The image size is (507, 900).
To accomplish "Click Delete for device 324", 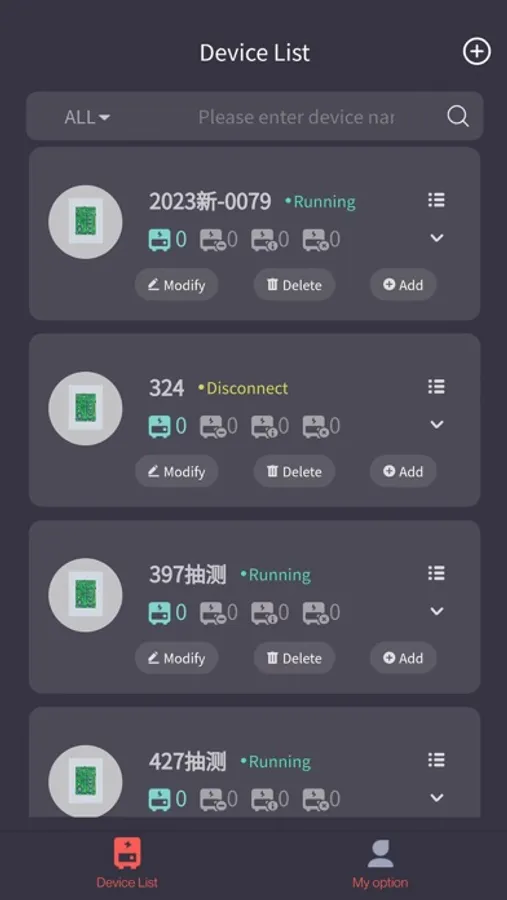I will click(294, 471).
